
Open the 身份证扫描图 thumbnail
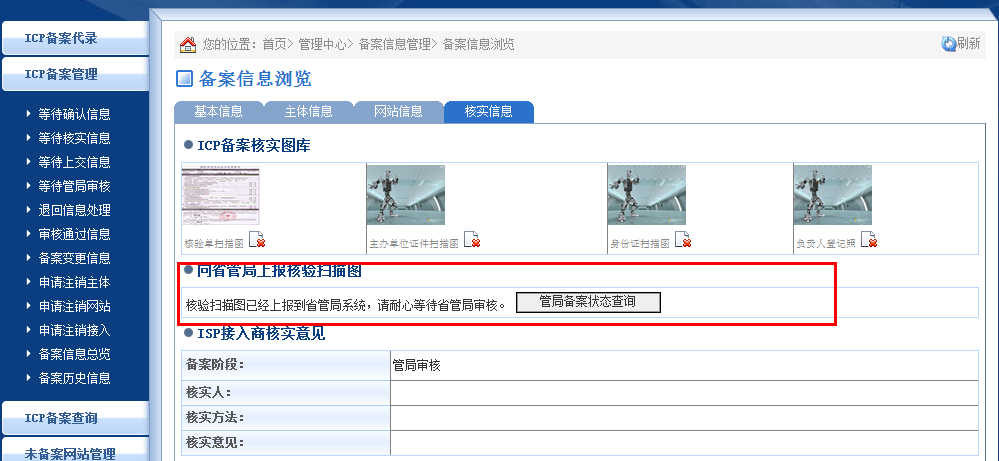(x=647, y=195)
